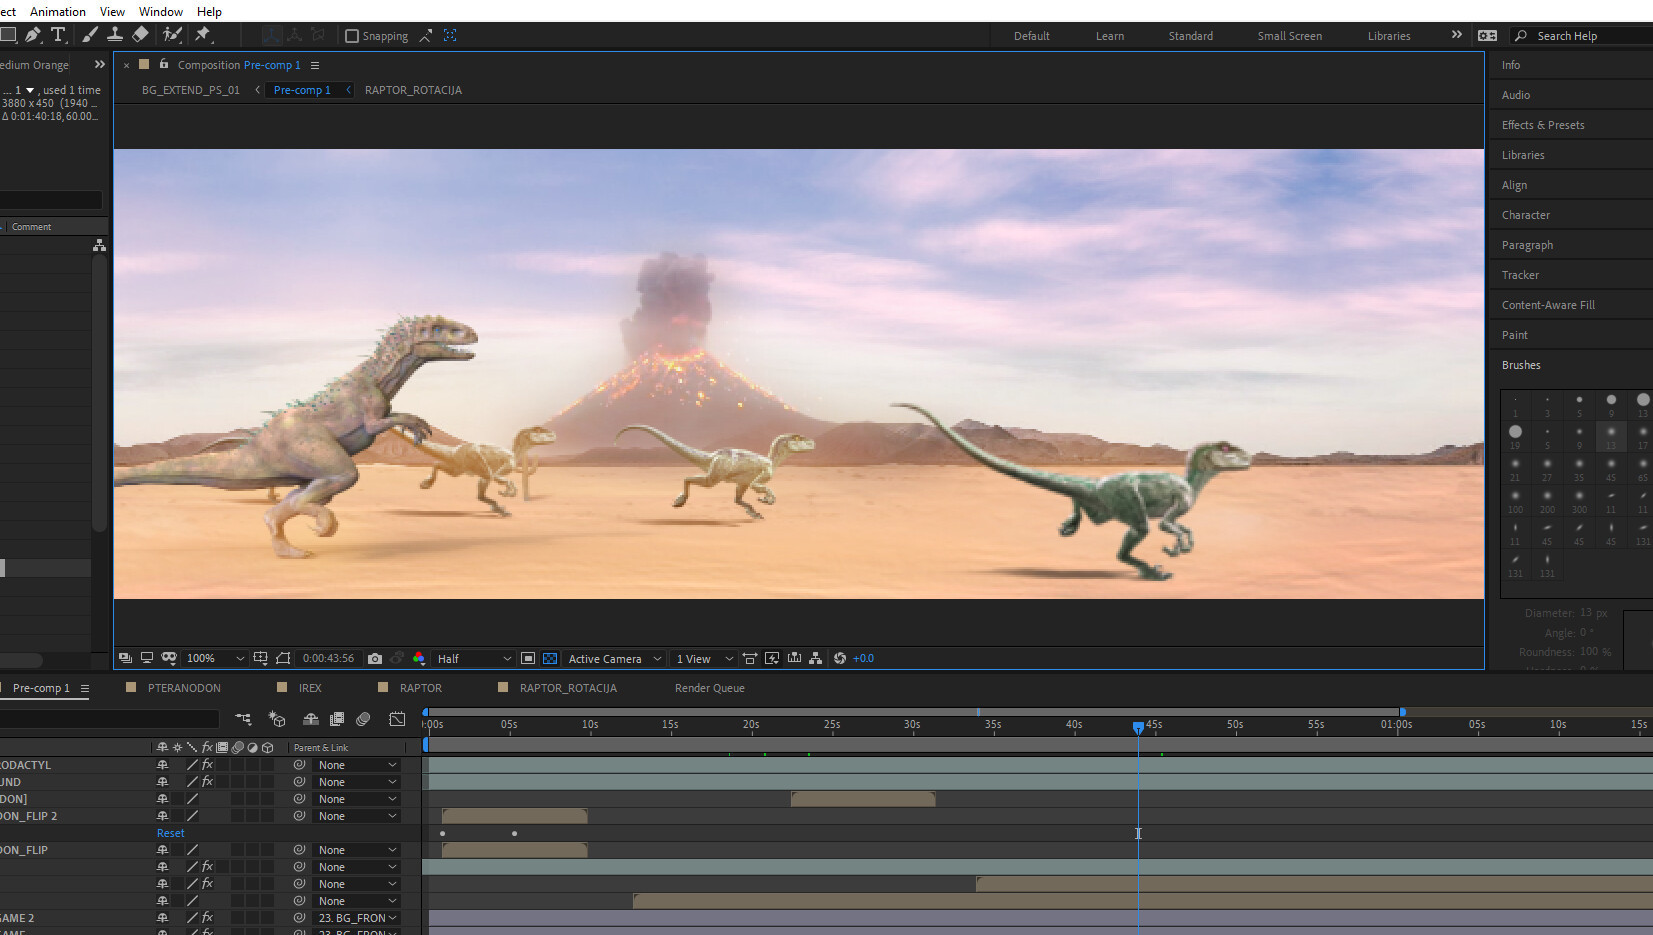Image resolution: width=1653 pixels, height=935 pixels.
Task: Open the Content-Aware Fill panel
Action: (x=1547, y=305)
